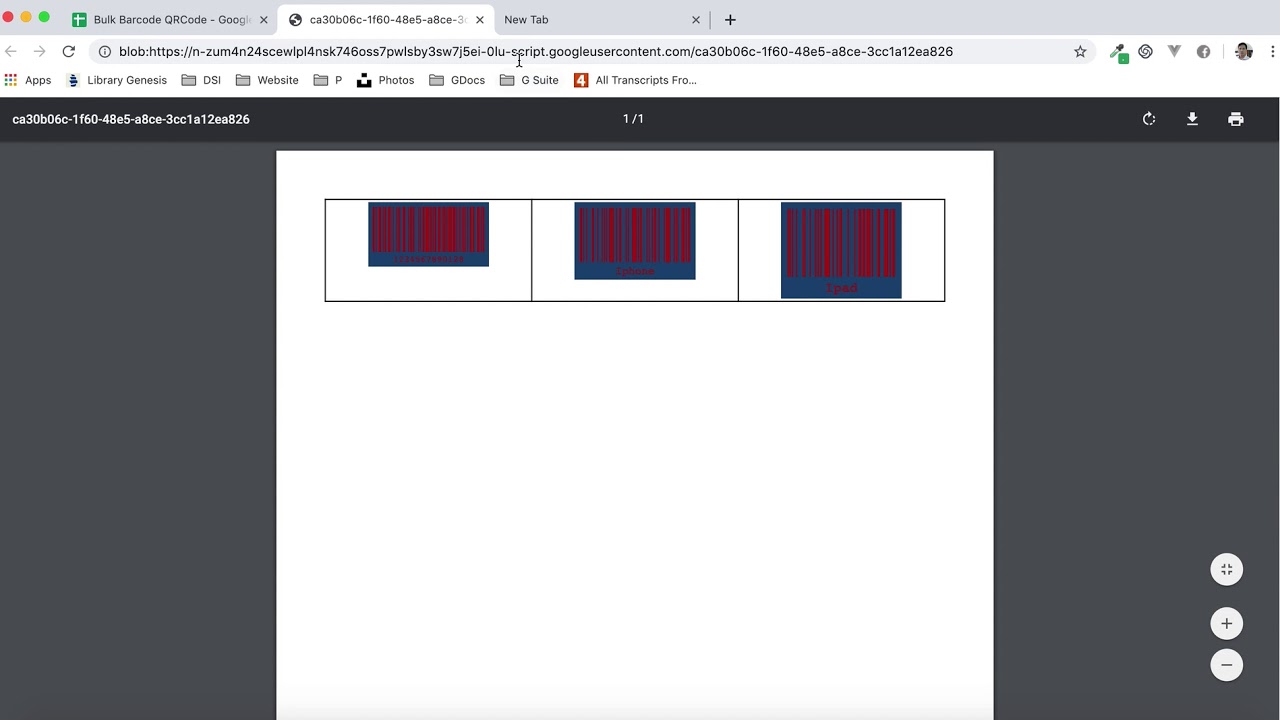The width and height of the screenshot is (1280, 720).
Task: Click the round gray extension icon
Action: pyautogui.click(x=1204, y=52)
